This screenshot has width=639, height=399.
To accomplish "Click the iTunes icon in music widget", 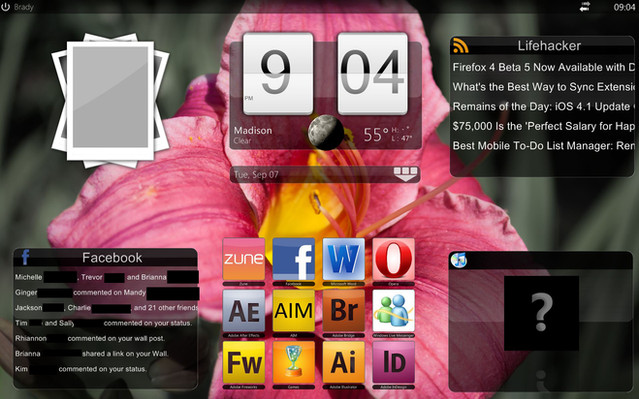I will 459,260.
